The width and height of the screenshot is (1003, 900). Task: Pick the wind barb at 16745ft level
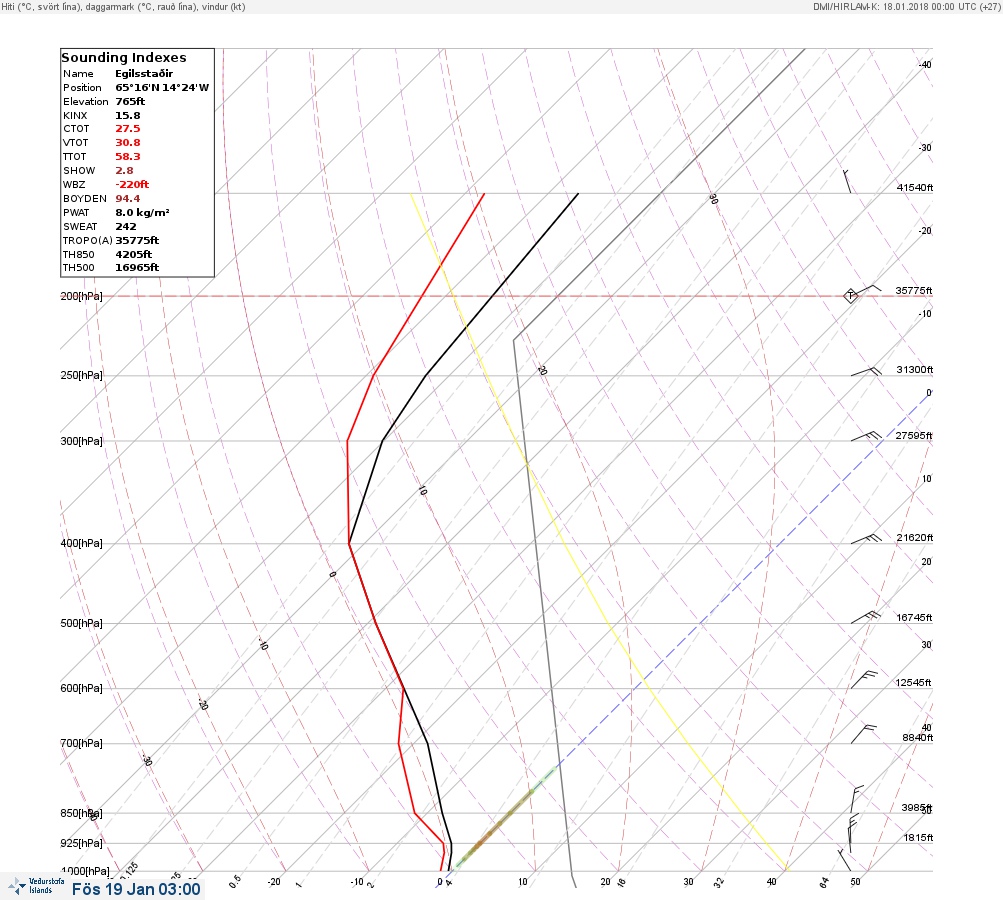click(x=866, y=618)
